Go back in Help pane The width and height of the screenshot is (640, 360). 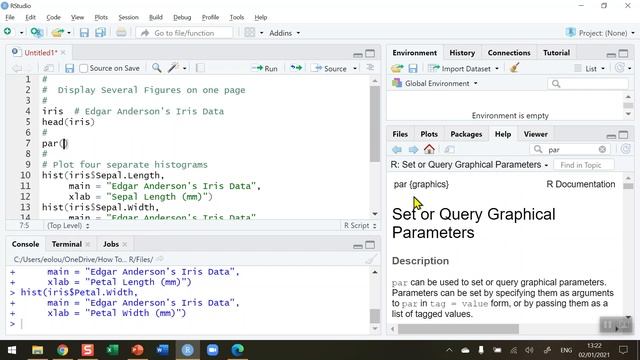coord(397,149)
